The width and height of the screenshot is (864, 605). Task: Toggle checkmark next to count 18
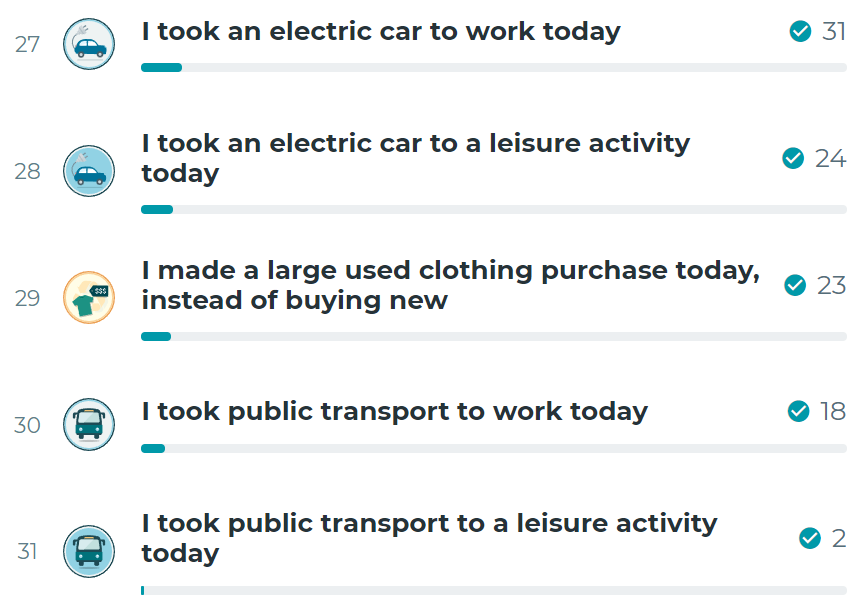(x=798, y=411)
